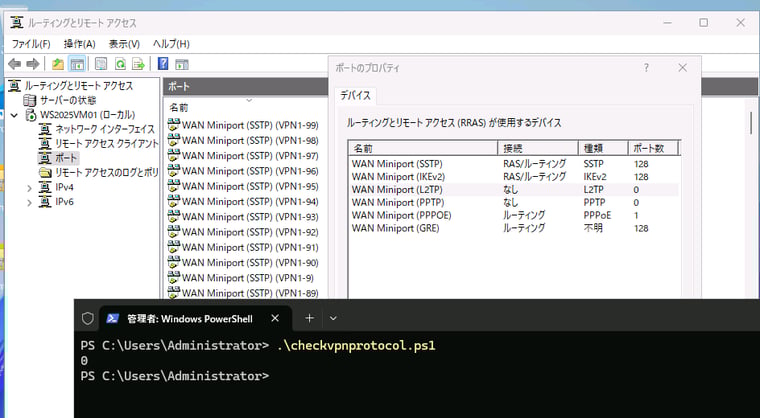Go up one level with the folder icon

[x=58, y=64]
